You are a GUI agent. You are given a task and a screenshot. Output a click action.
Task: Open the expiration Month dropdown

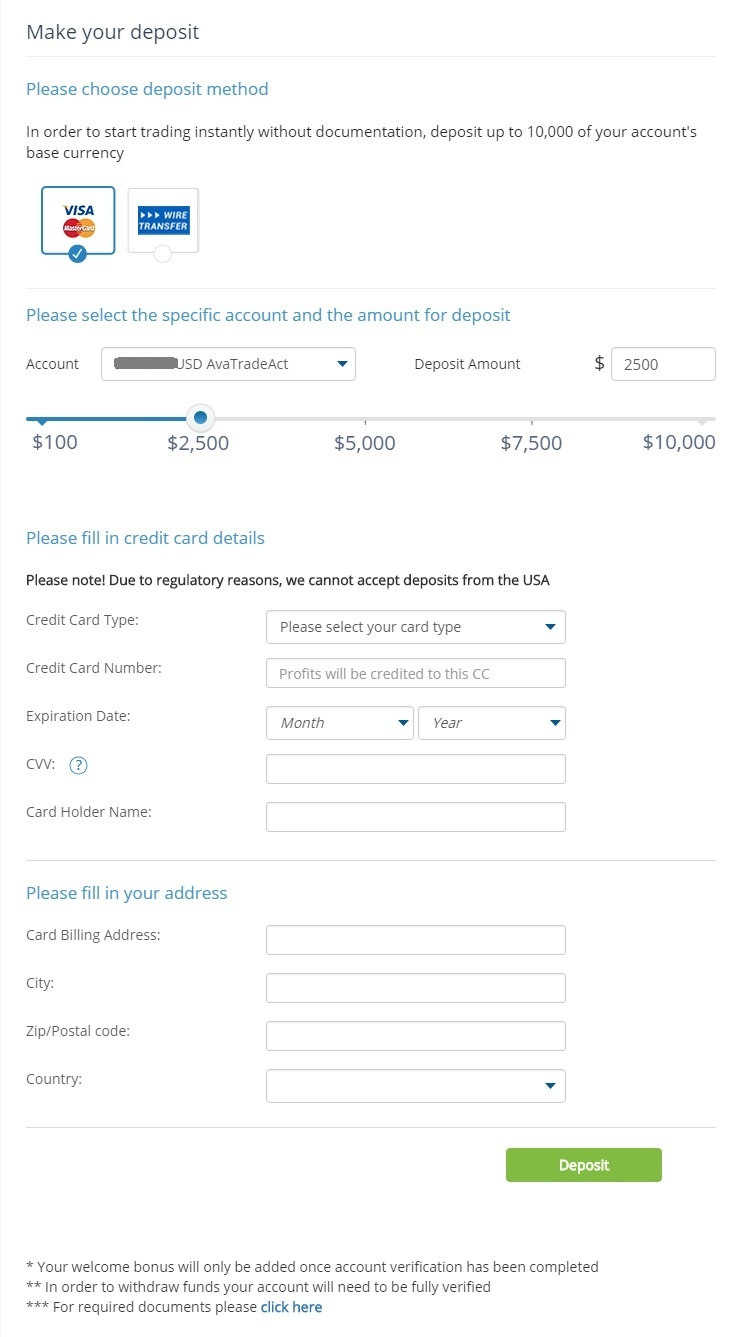point(339,723)
